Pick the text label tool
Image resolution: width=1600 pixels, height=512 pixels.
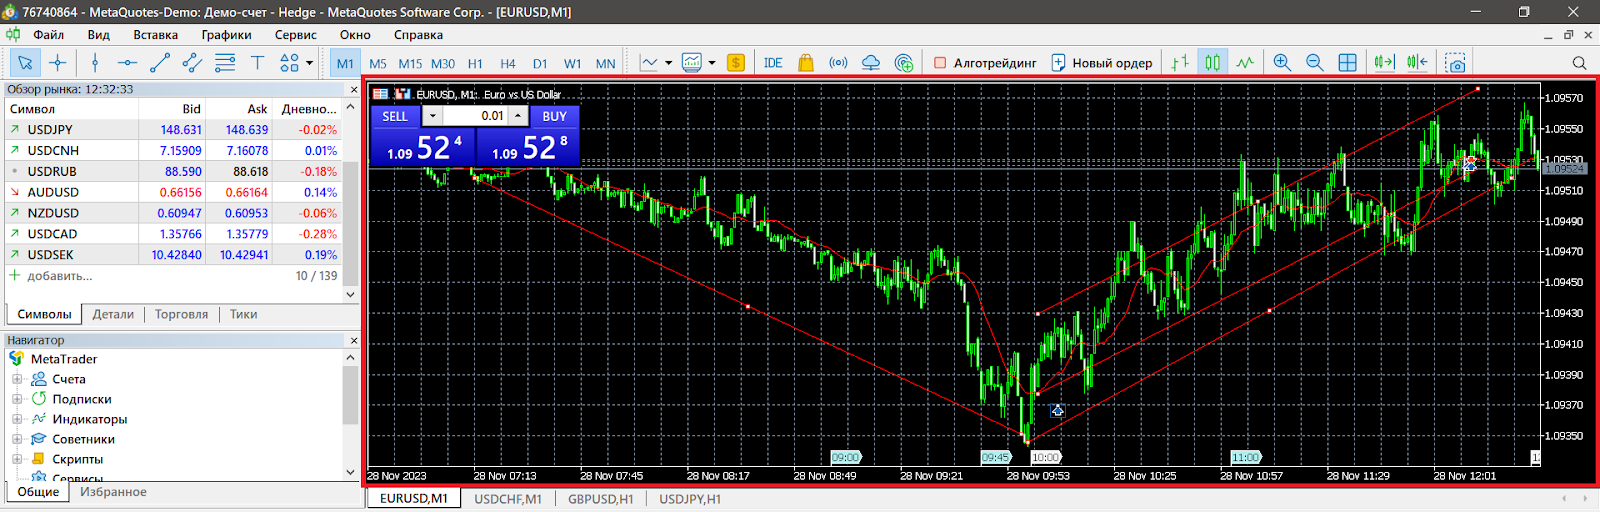tap(257, 63)
